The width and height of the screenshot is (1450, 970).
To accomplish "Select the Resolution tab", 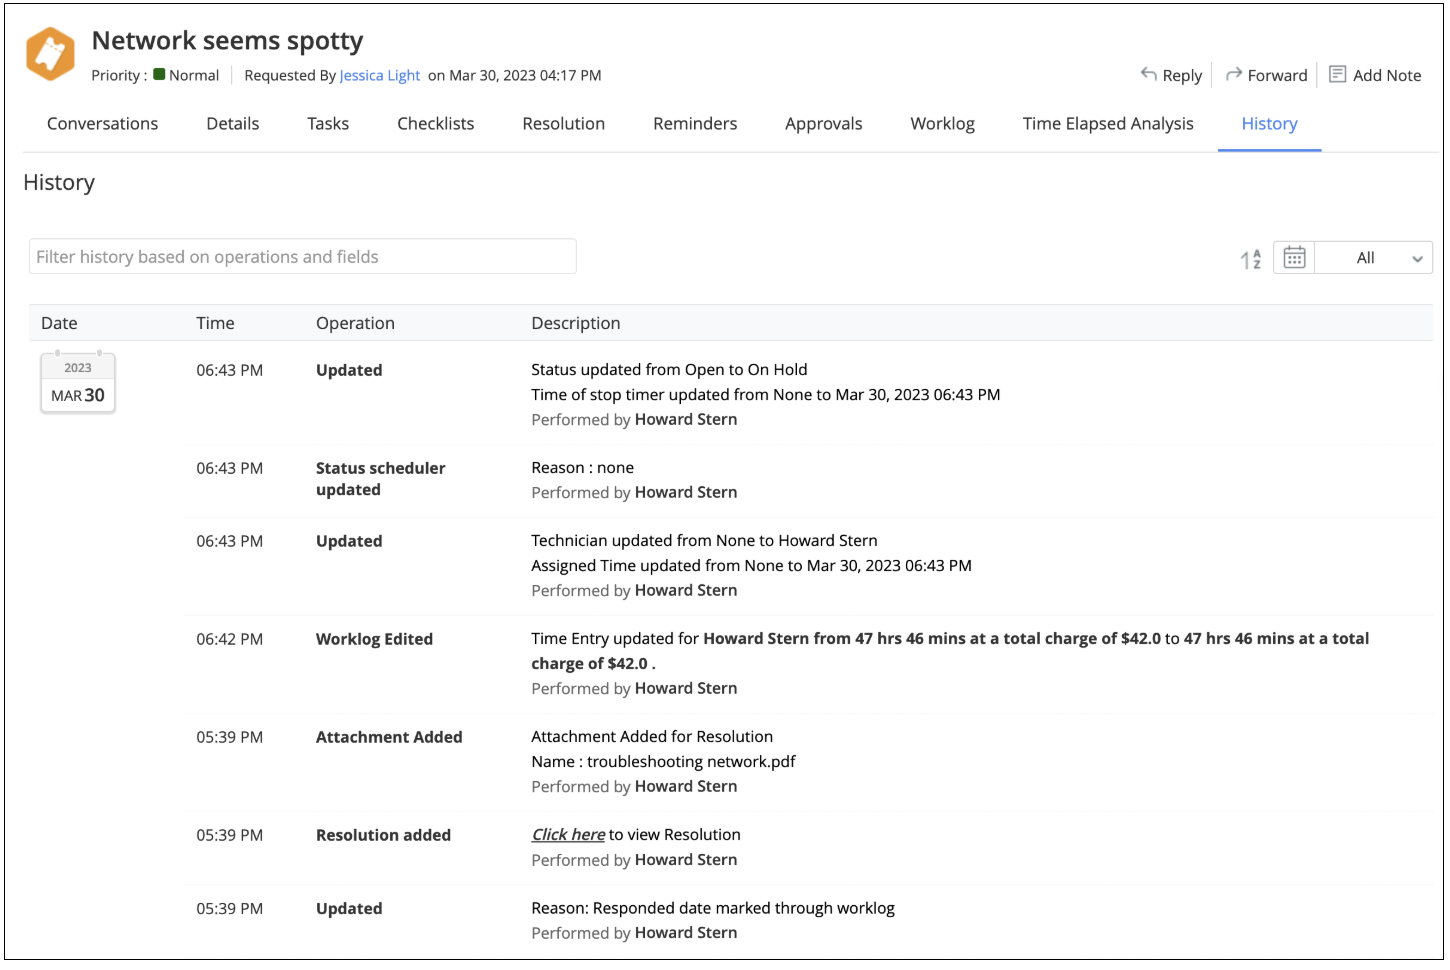I will pyautogui.click(x=563, y=124).
